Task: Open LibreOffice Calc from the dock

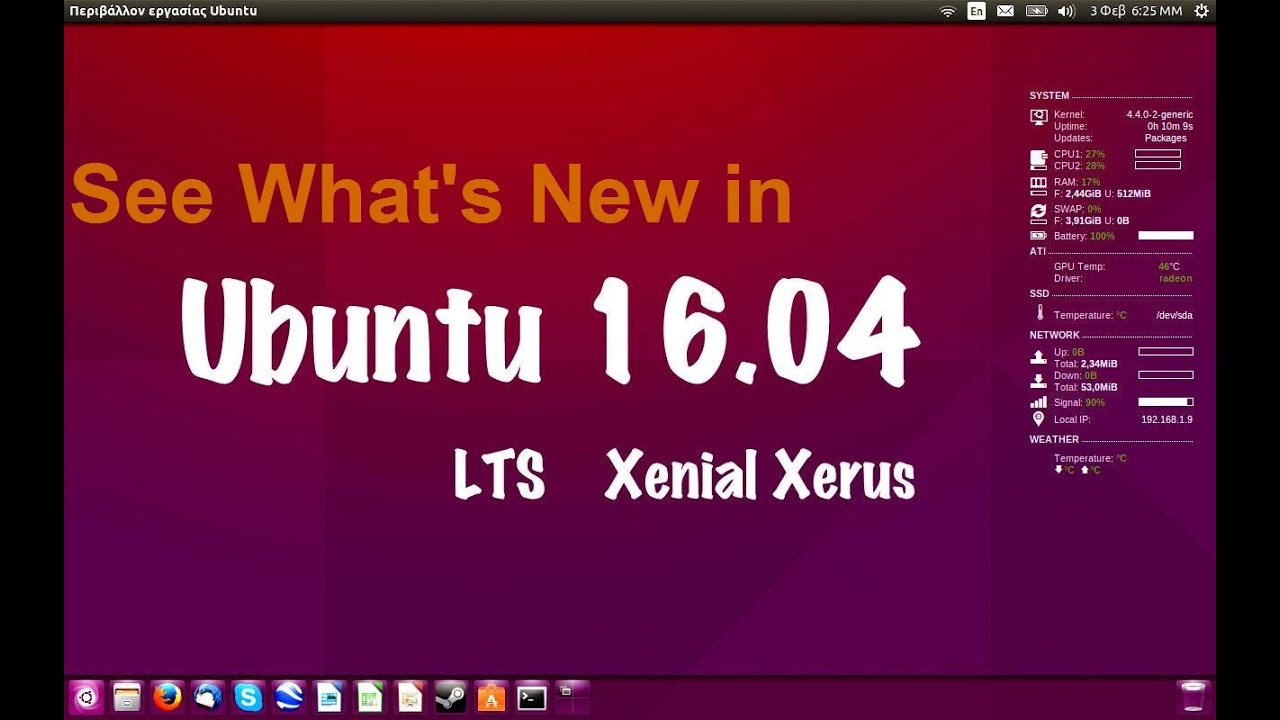Action: [370, 697]
